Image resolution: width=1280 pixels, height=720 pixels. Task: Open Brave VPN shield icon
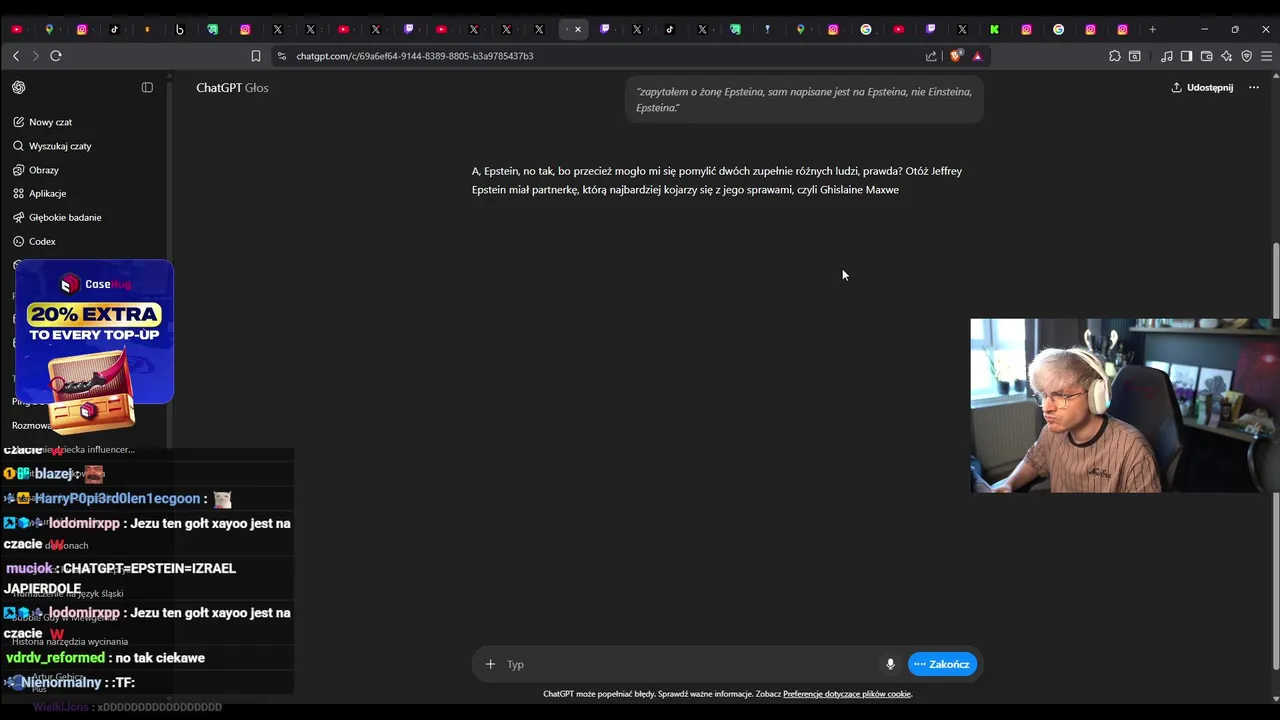pos(1247,56)
